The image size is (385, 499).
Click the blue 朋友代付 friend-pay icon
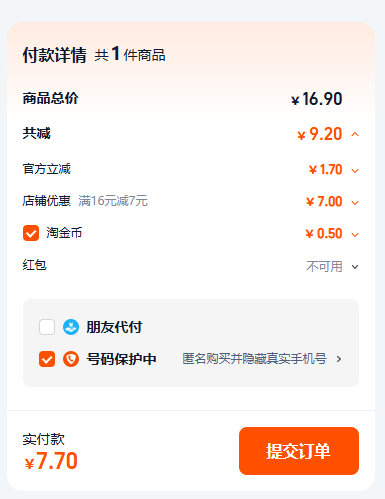pyautogui.click(x=71, y=327)
